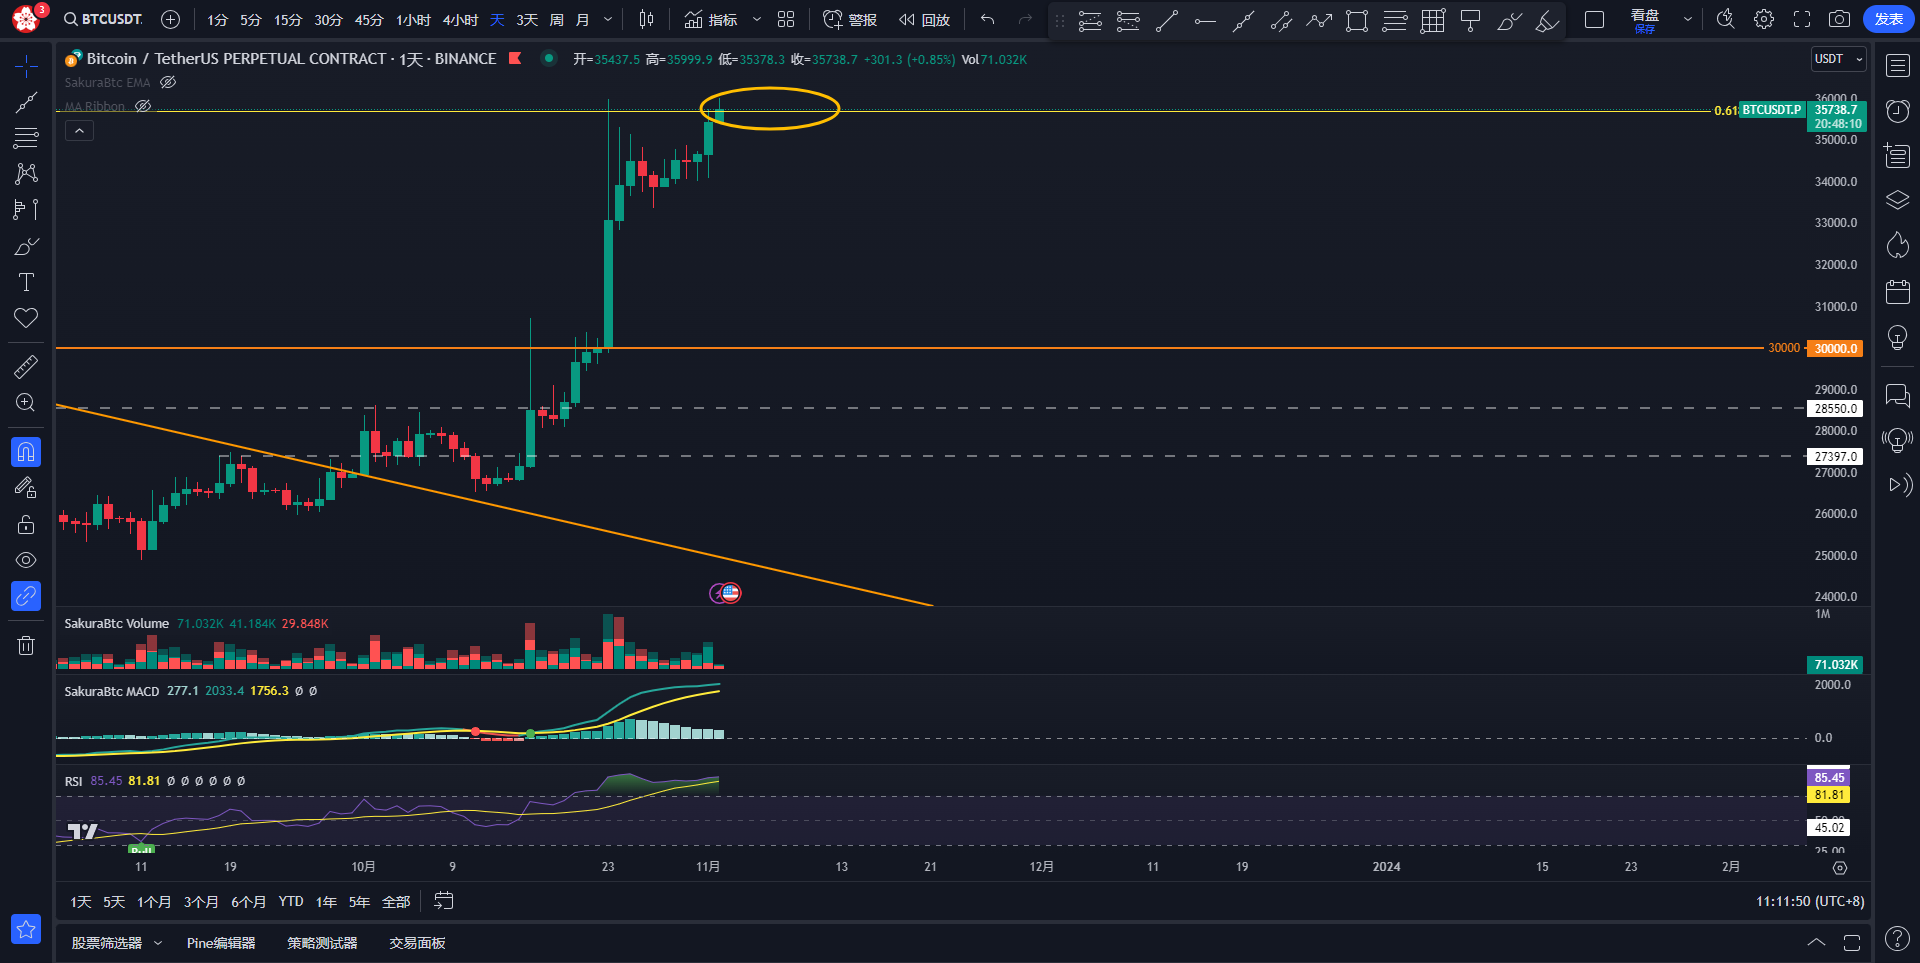Screen dimensions: 1920x963
Task: Toggle MA Ribbon indicator visibility
Action: click(x=143, y=106)
